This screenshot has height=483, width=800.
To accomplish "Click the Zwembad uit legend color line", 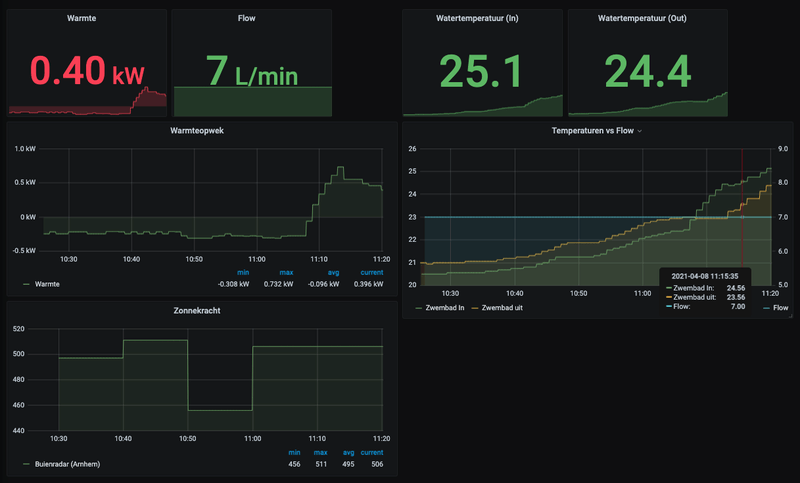I will click(x=475, y=308).
